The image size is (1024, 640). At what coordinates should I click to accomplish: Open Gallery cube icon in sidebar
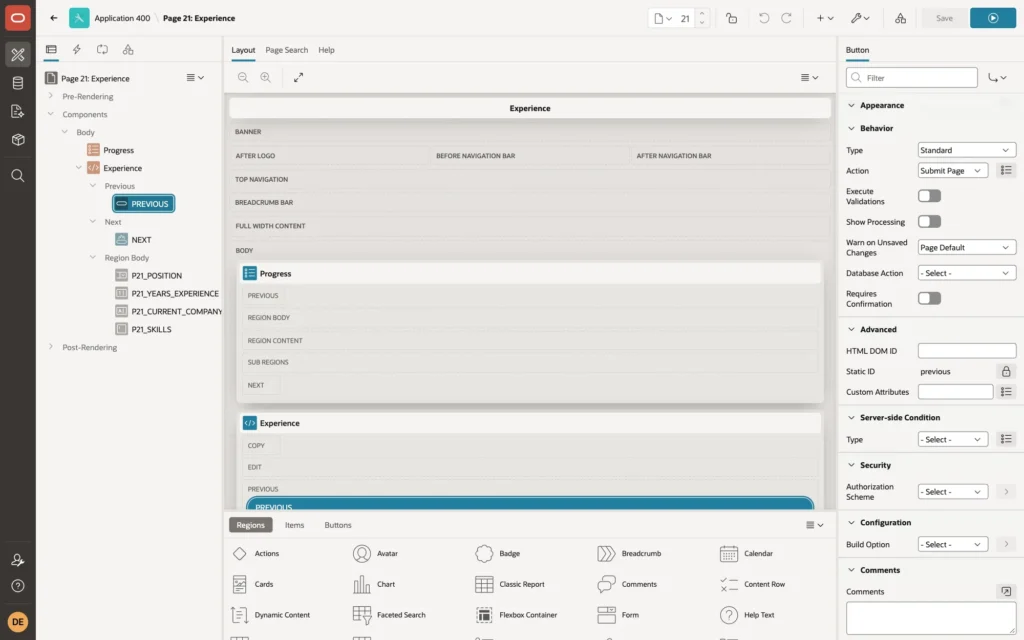[x=18, y=140]
